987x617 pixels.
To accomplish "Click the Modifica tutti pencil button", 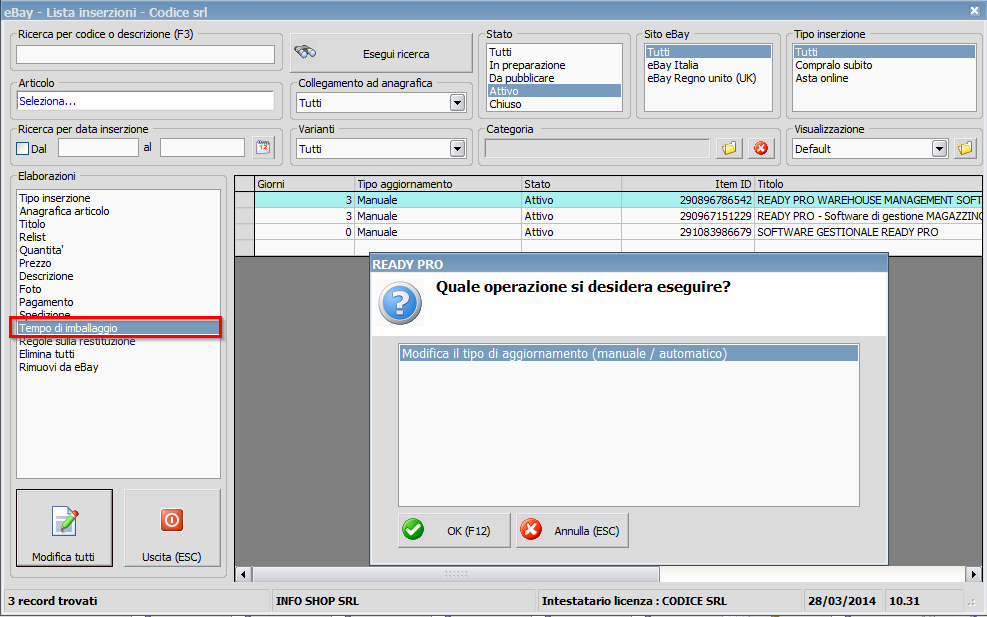I will tap(64, 528).
